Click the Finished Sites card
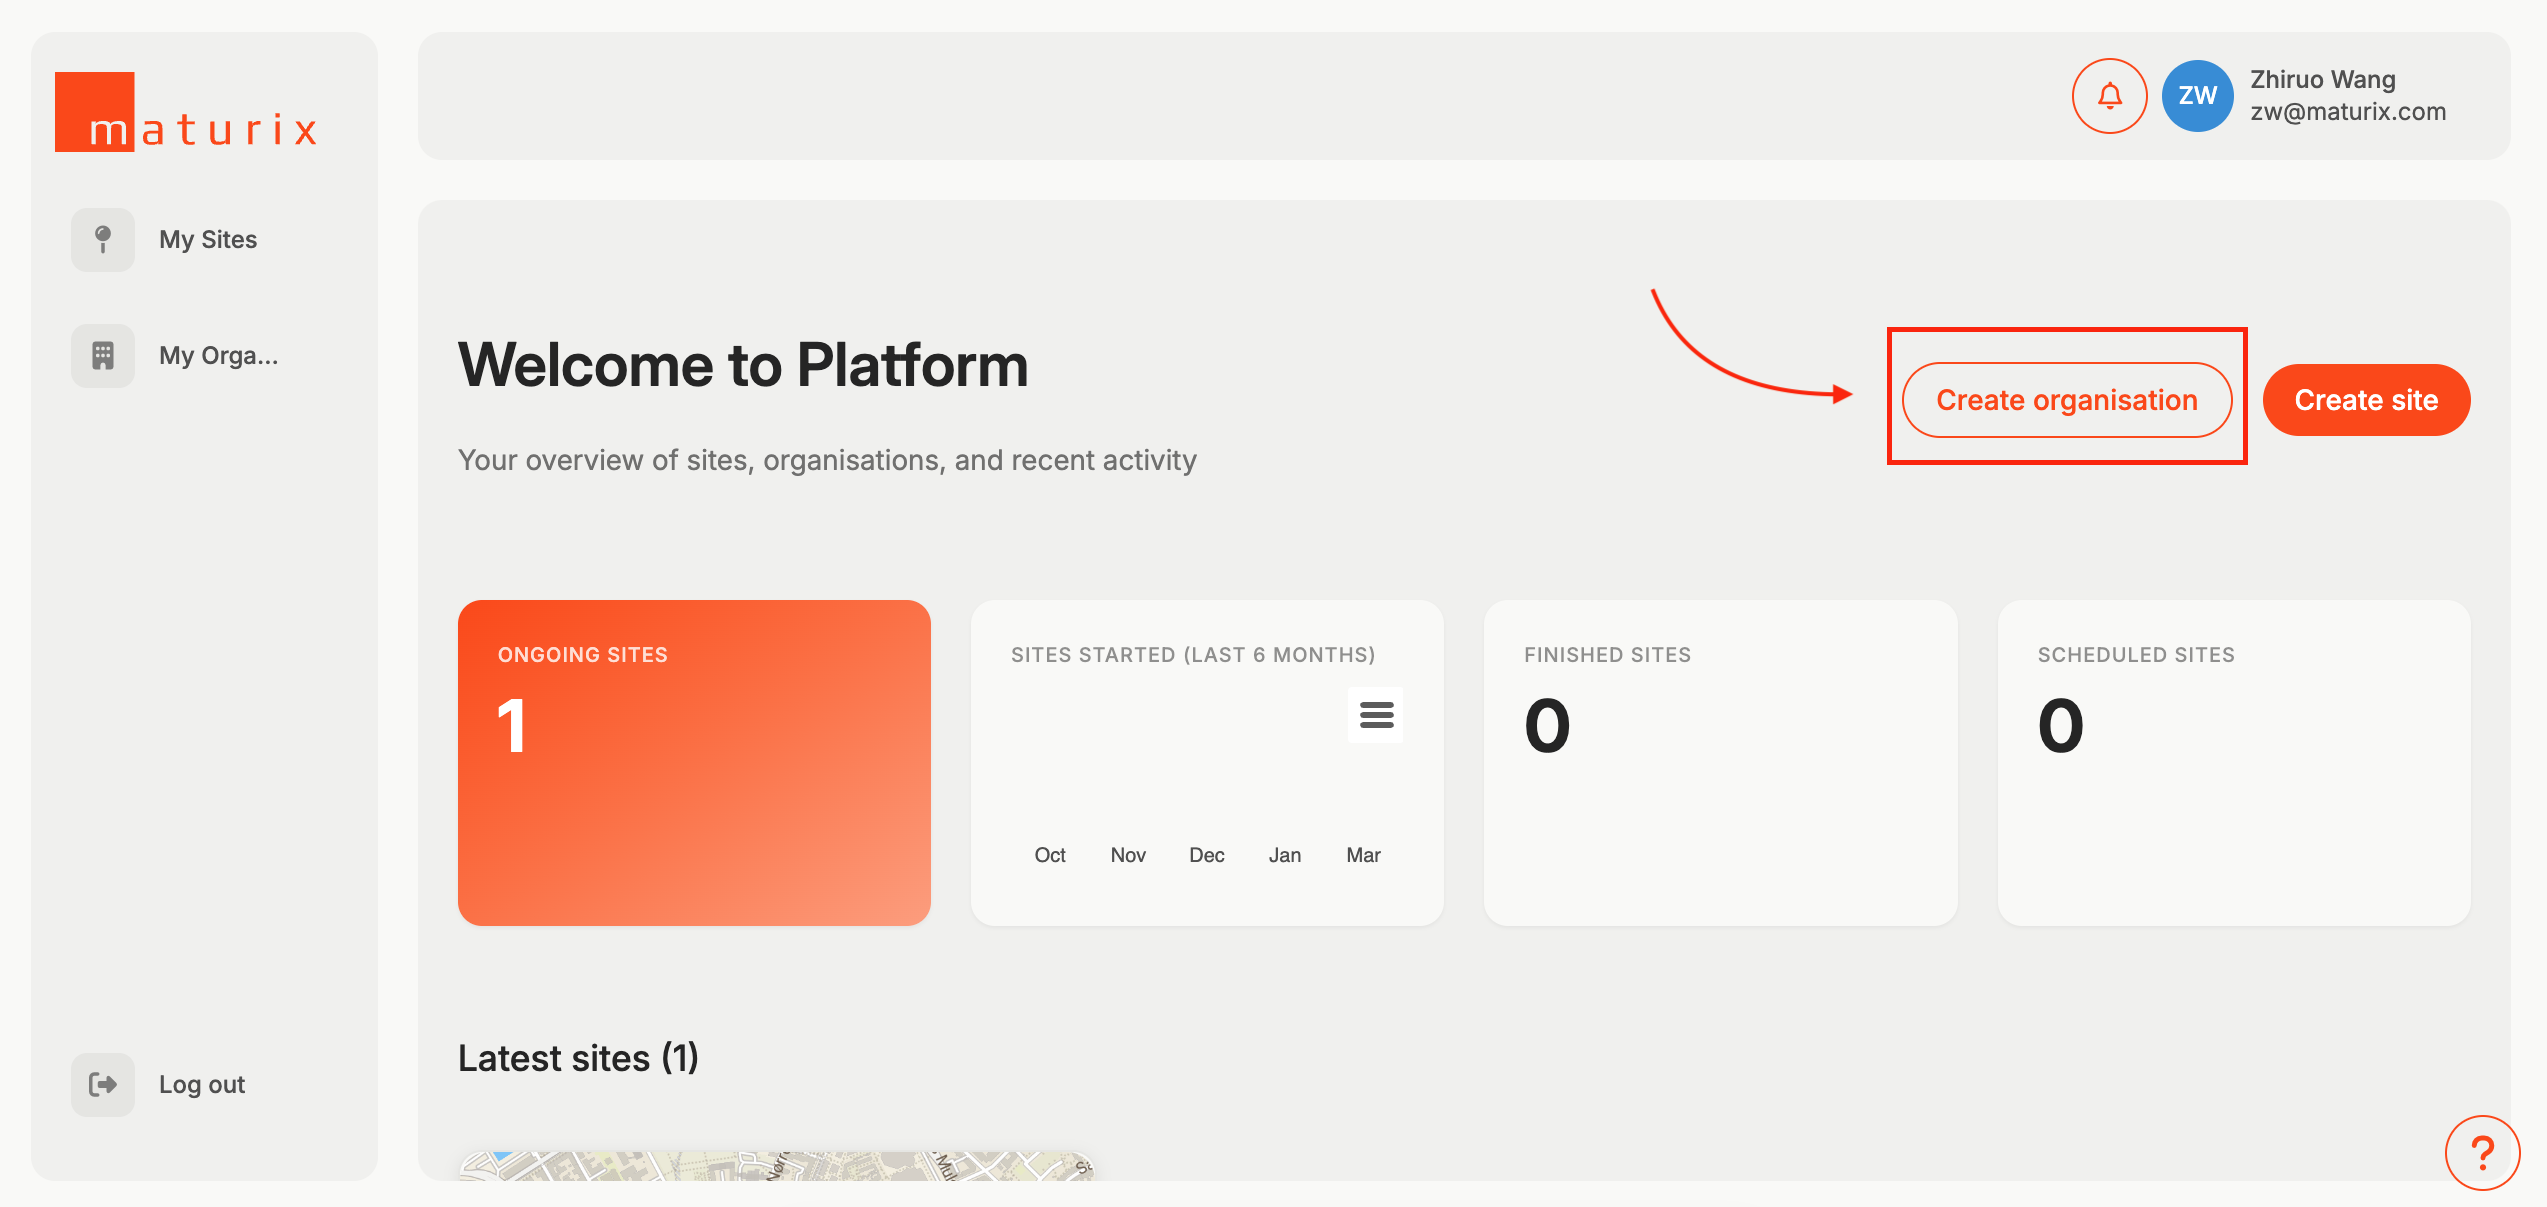The height and width of the screenshot is (1207, 2547). [1720, 762]
